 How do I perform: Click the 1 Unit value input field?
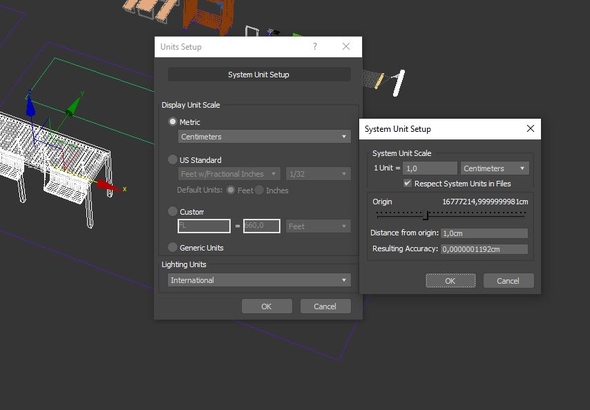click(430, 169)
